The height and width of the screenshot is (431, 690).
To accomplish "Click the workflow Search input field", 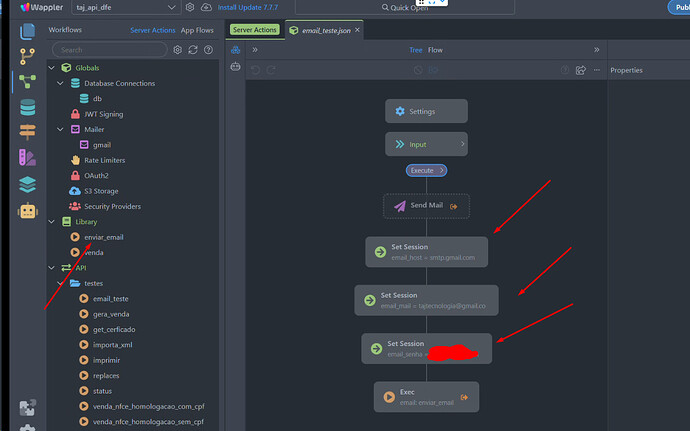I will pos(110,49).
